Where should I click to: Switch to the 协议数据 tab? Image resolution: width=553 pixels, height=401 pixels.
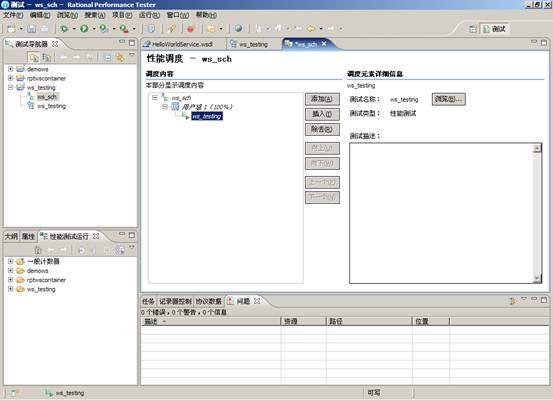point(209,301)
